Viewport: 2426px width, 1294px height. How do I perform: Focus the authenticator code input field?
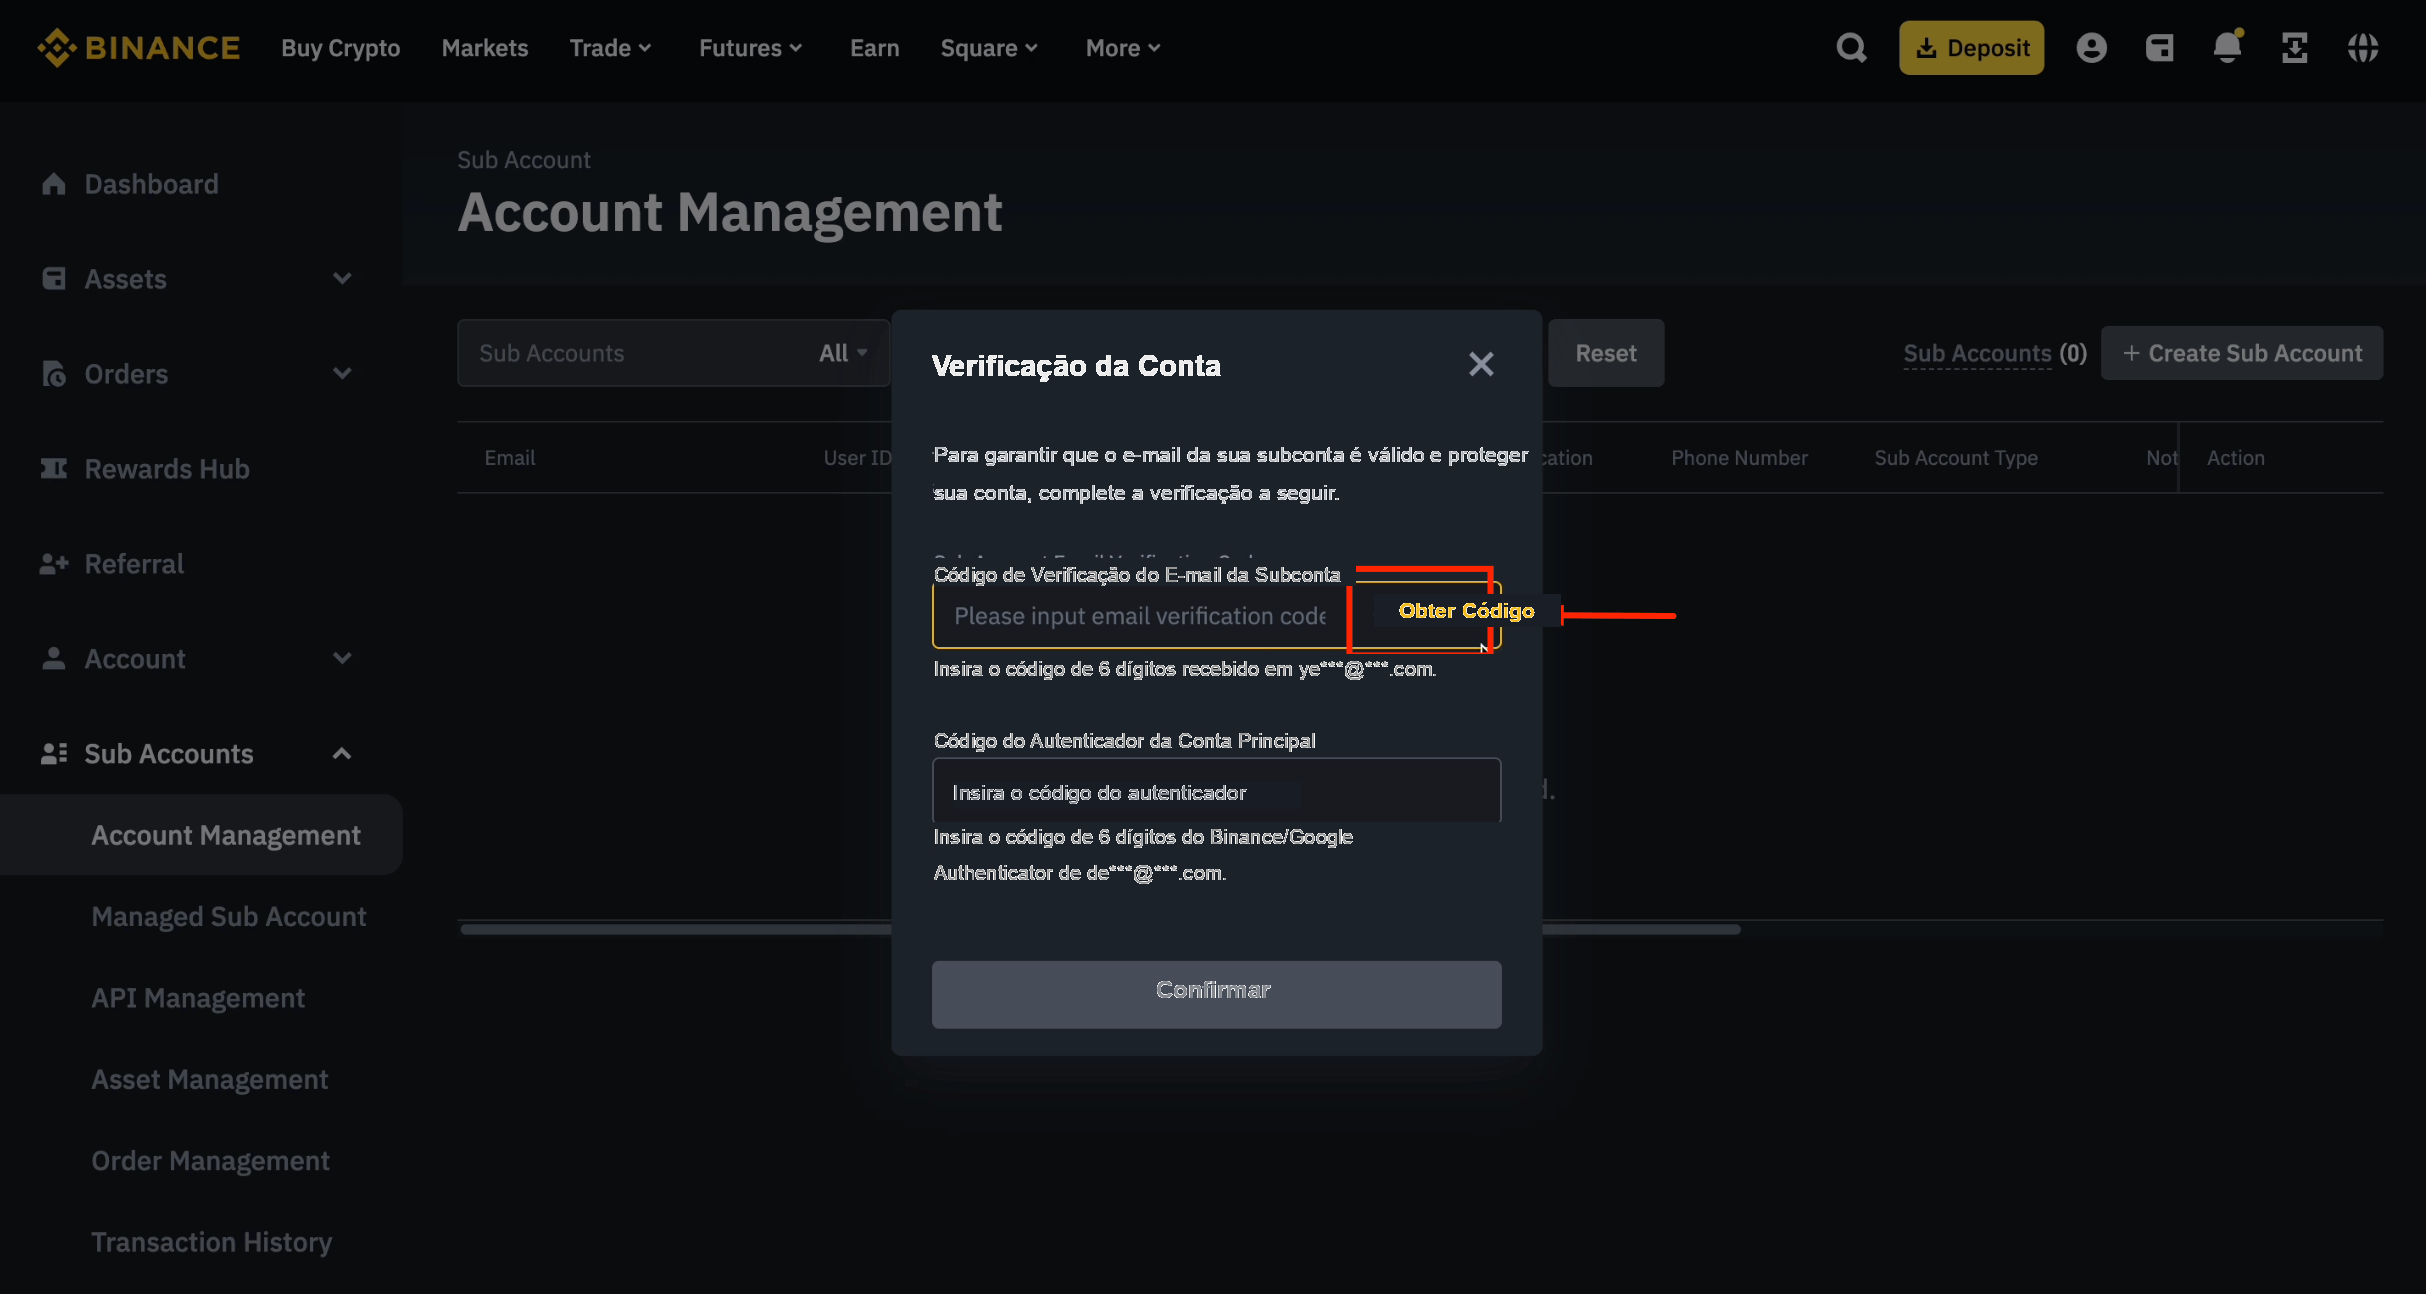coord(1216,792)
